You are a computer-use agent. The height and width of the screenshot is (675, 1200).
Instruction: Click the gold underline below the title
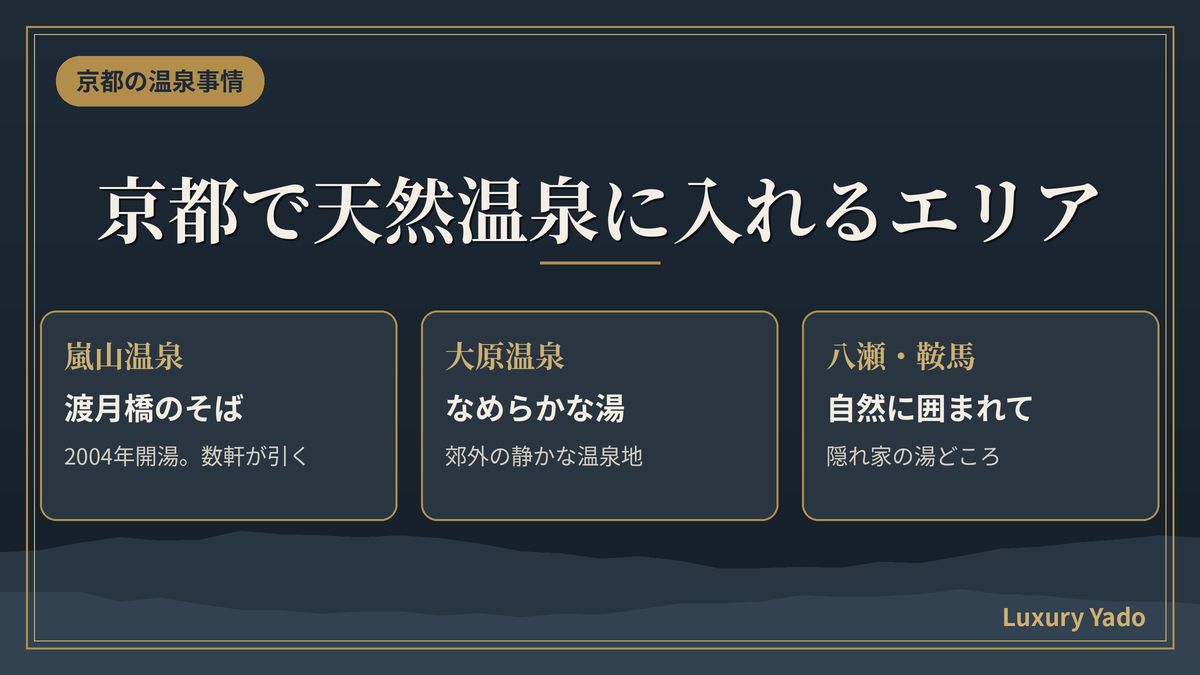pos(600,263)
